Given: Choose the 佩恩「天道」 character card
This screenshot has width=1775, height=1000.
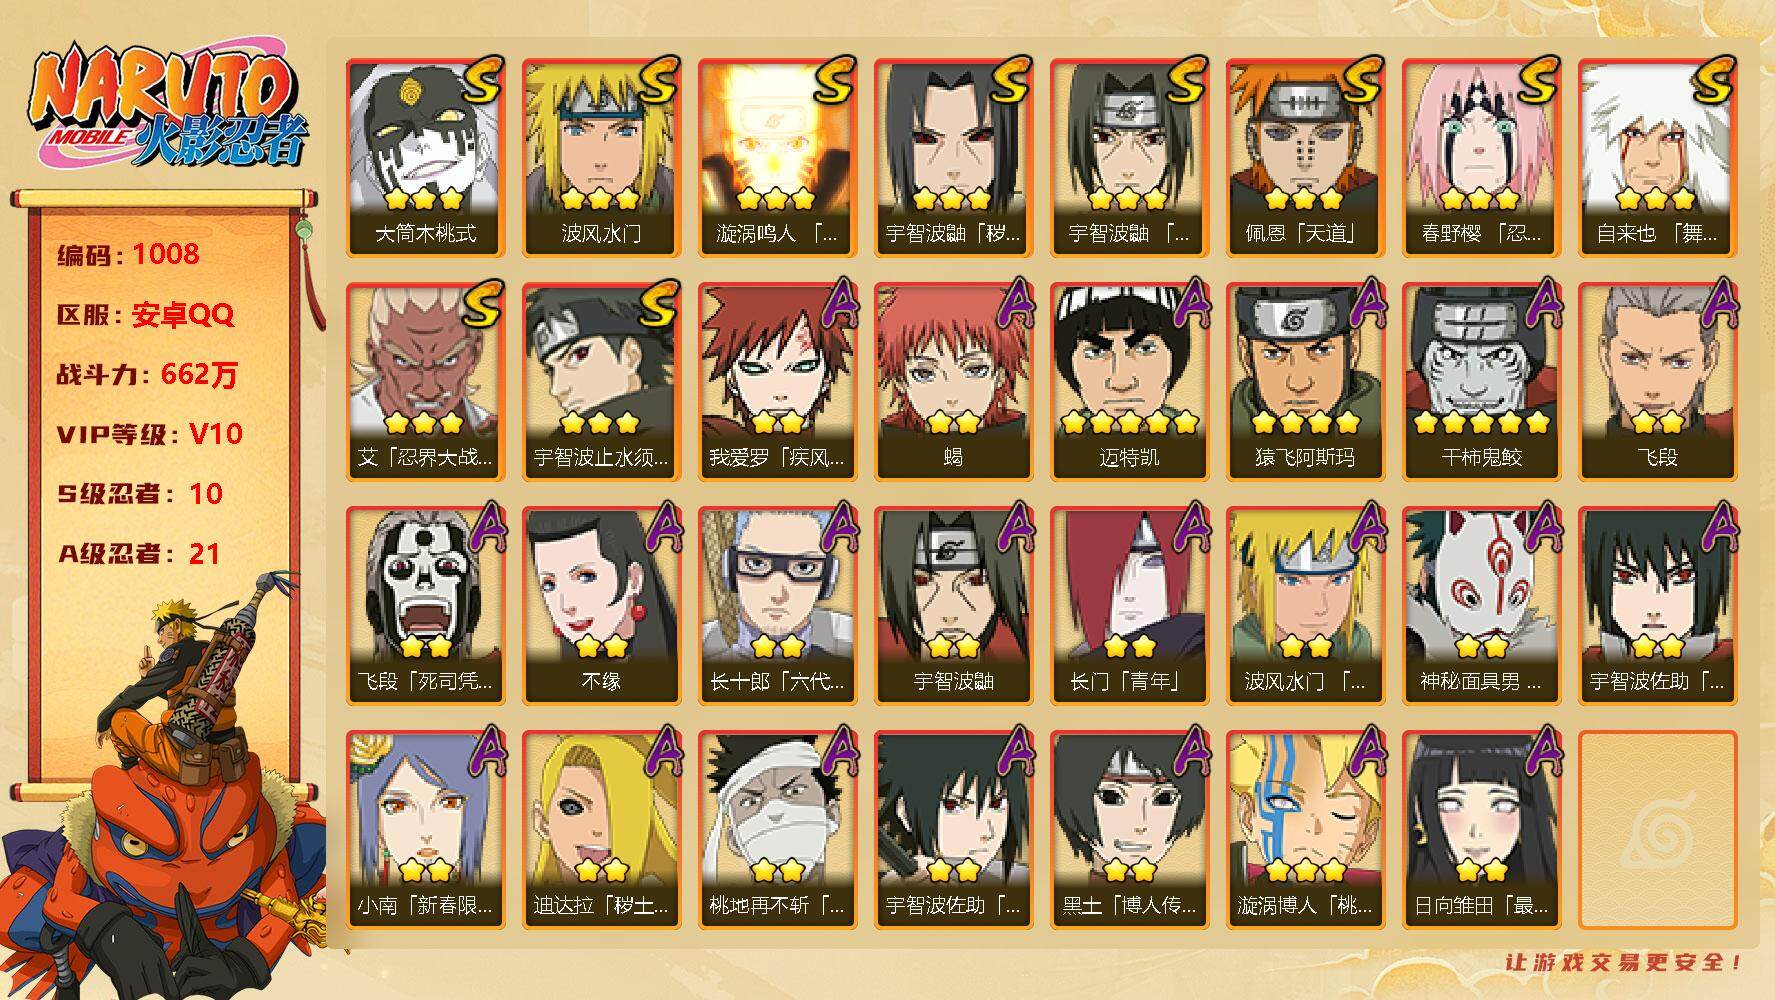Looking at the screenshot, I should point(1305,157).
